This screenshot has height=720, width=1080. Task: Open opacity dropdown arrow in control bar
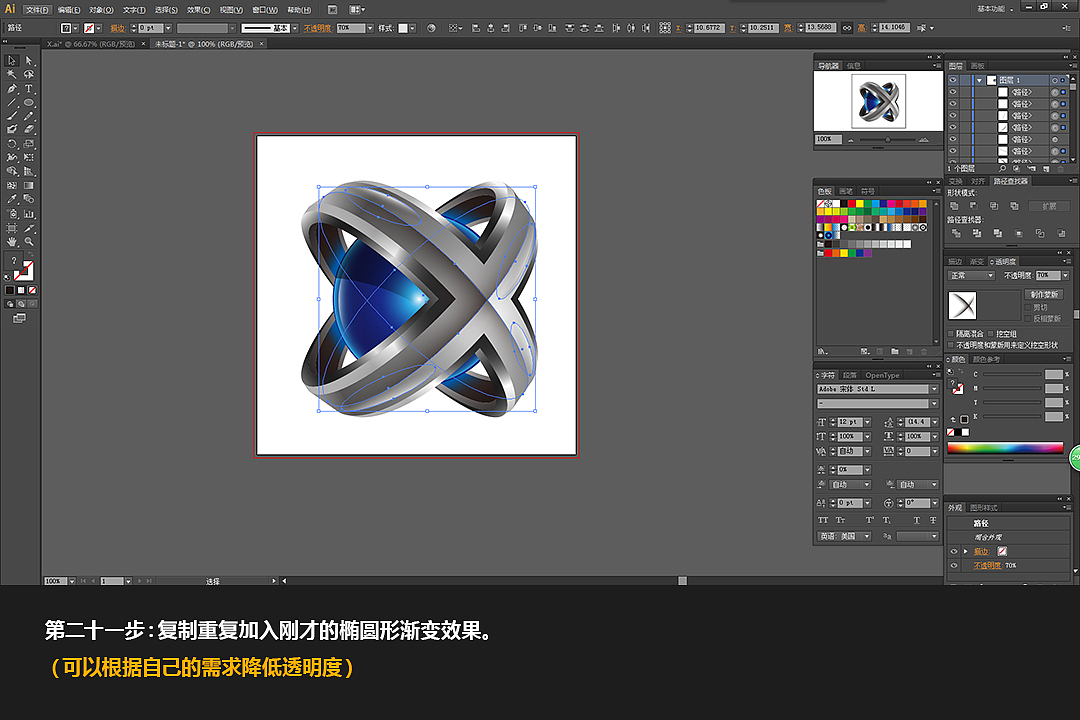370,28
